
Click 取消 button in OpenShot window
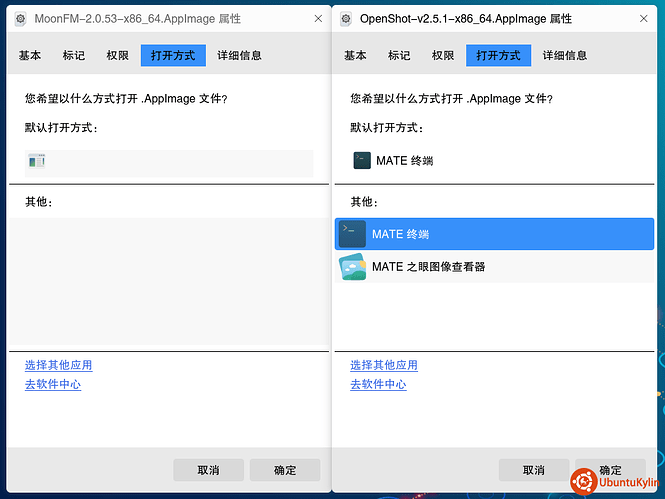tap(534, 470)
